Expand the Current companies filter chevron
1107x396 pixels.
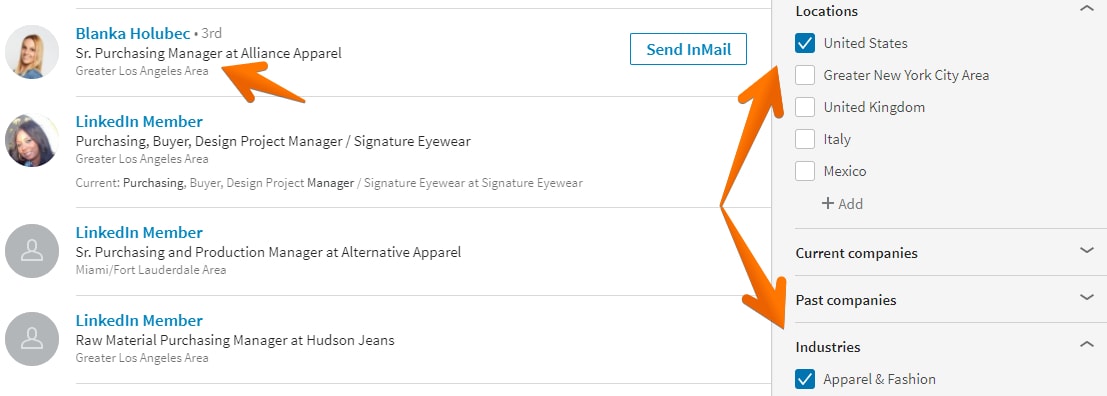(x=1087, y=250)
